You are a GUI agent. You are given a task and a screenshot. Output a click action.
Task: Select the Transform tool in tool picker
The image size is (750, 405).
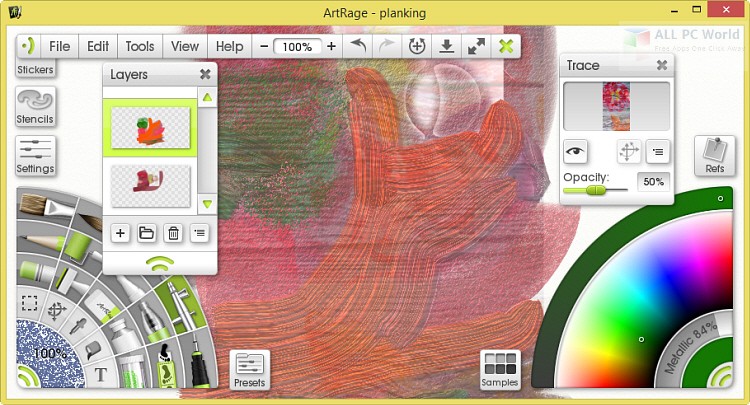pos(56,311)
